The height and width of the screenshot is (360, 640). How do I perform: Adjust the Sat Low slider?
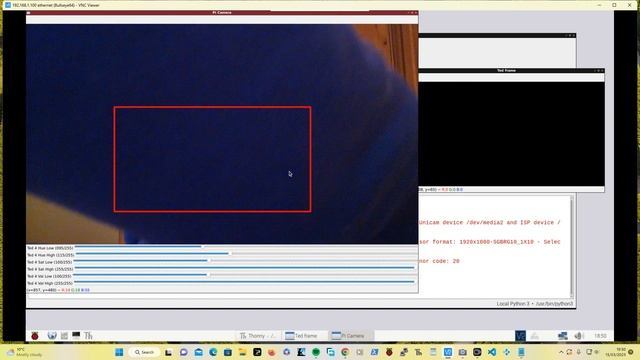[245, 261]
